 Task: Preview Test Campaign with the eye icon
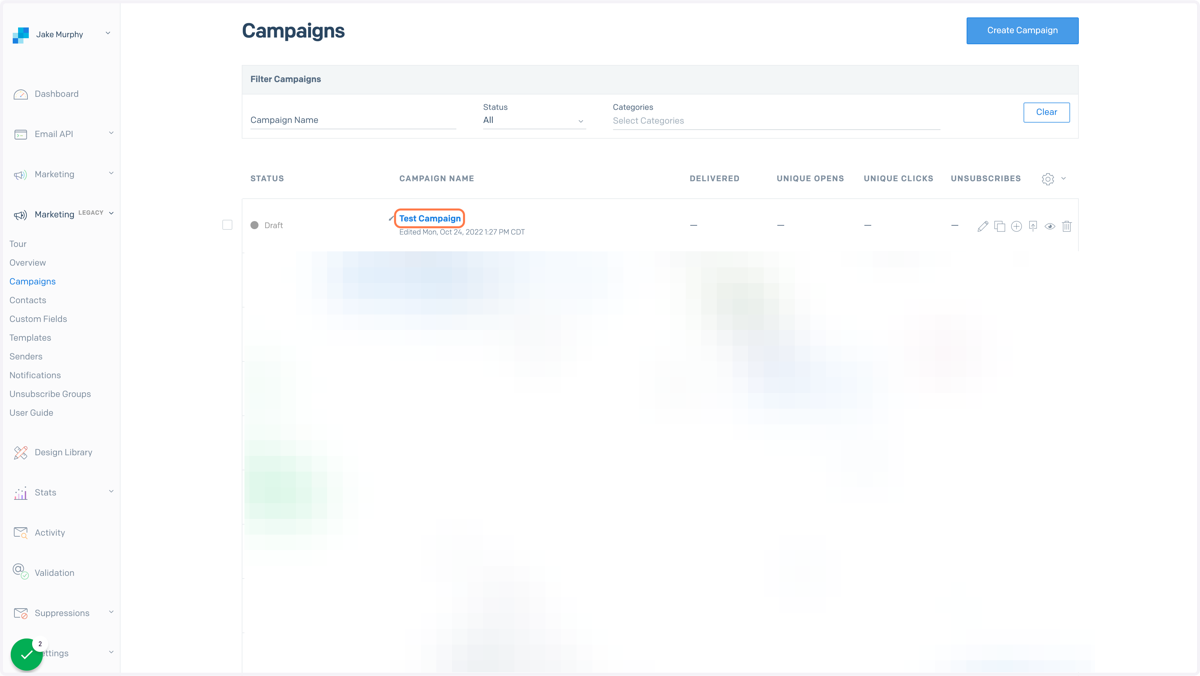(1050, 226)
